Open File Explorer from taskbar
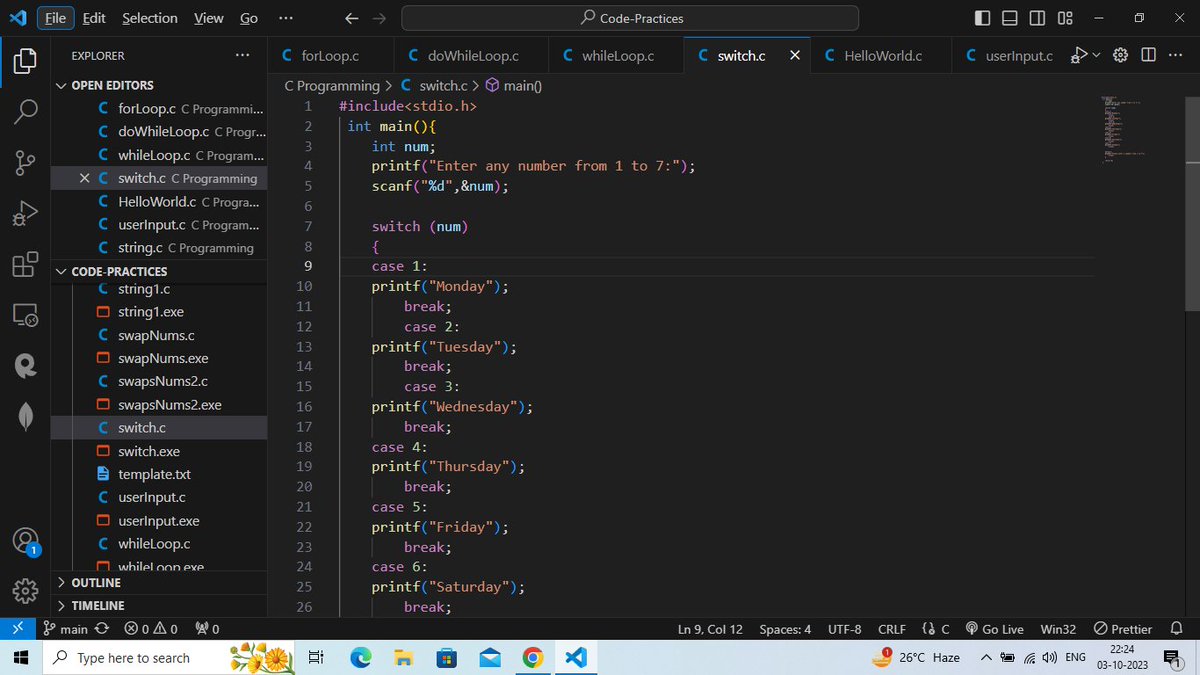This screenshot has width=1200, height=675. [402, 657]
